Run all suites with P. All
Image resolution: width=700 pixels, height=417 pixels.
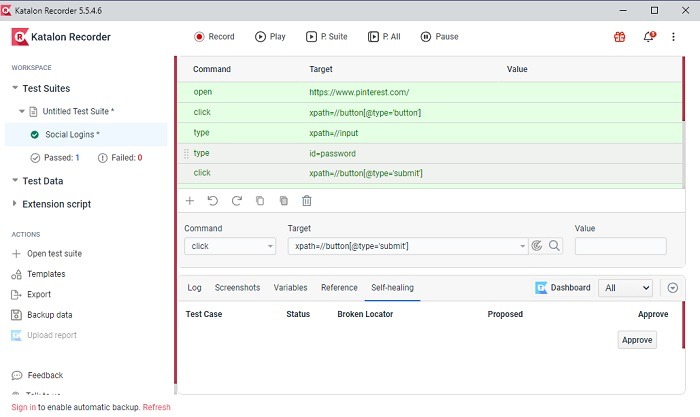tap(384, 37)
